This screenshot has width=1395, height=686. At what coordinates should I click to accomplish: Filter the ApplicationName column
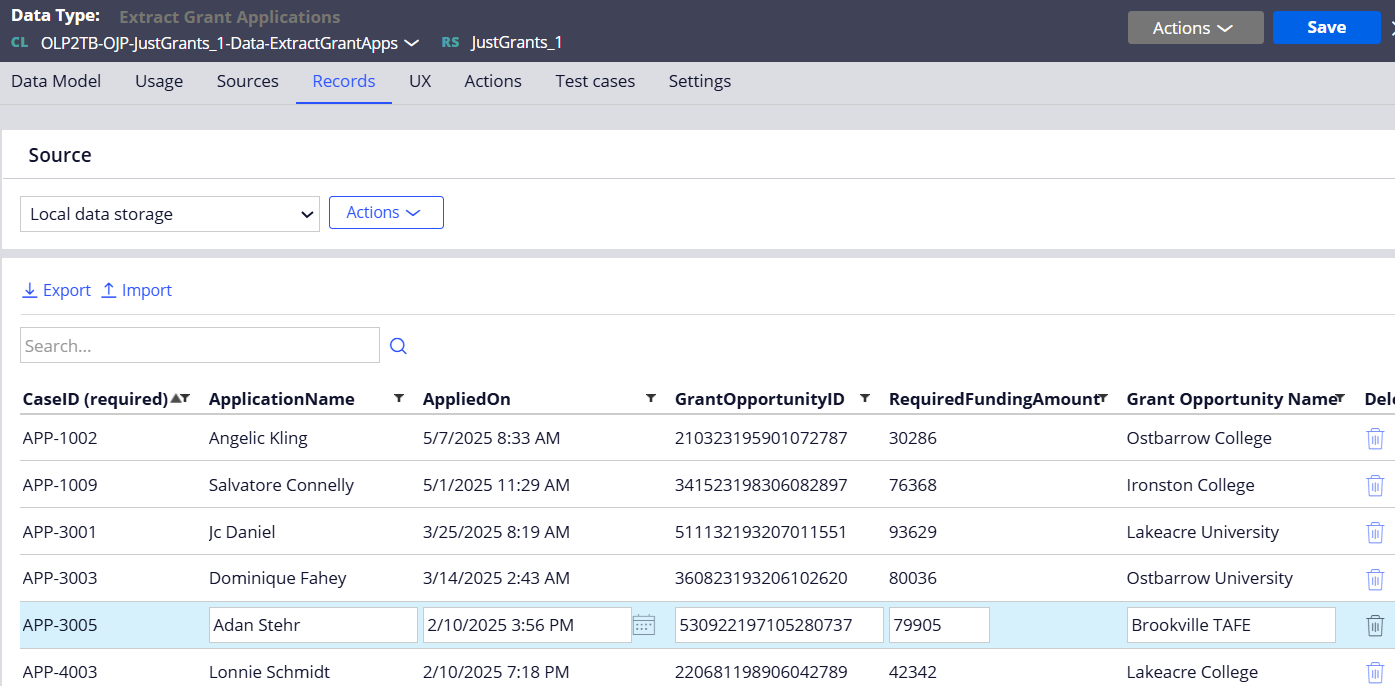point(399,398)
